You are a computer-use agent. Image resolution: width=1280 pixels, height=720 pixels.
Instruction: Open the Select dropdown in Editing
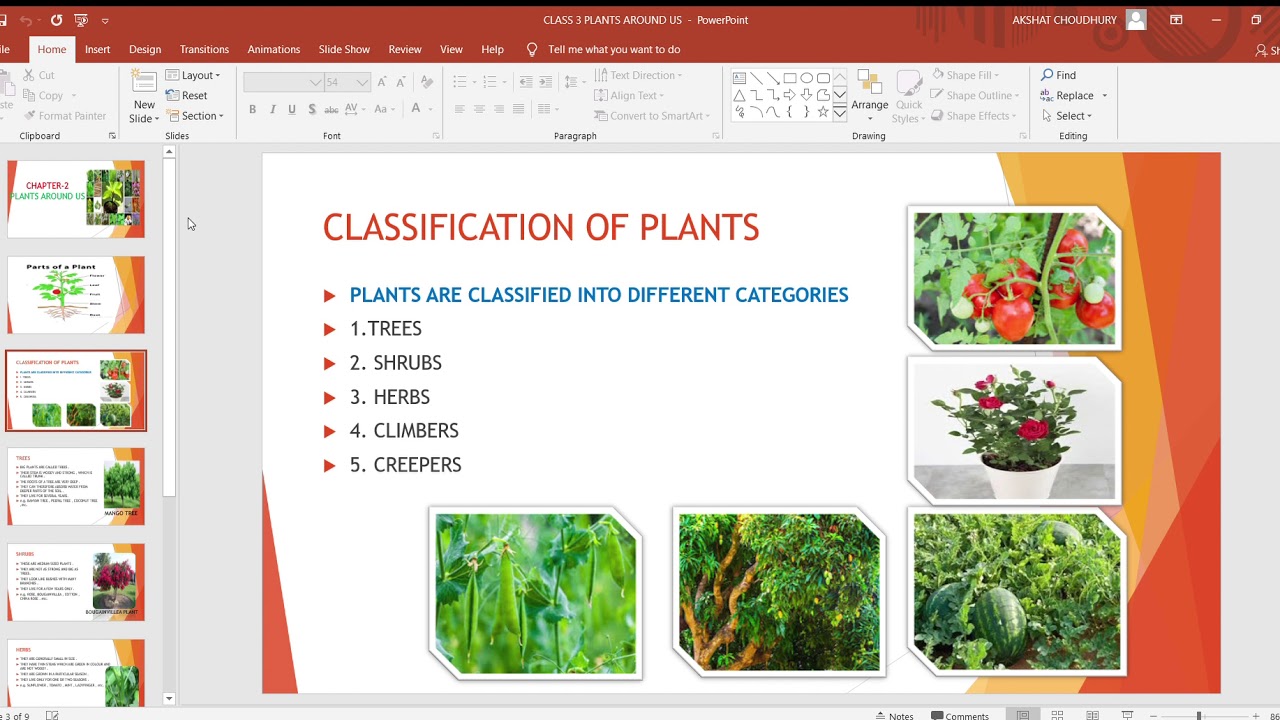1066,115
